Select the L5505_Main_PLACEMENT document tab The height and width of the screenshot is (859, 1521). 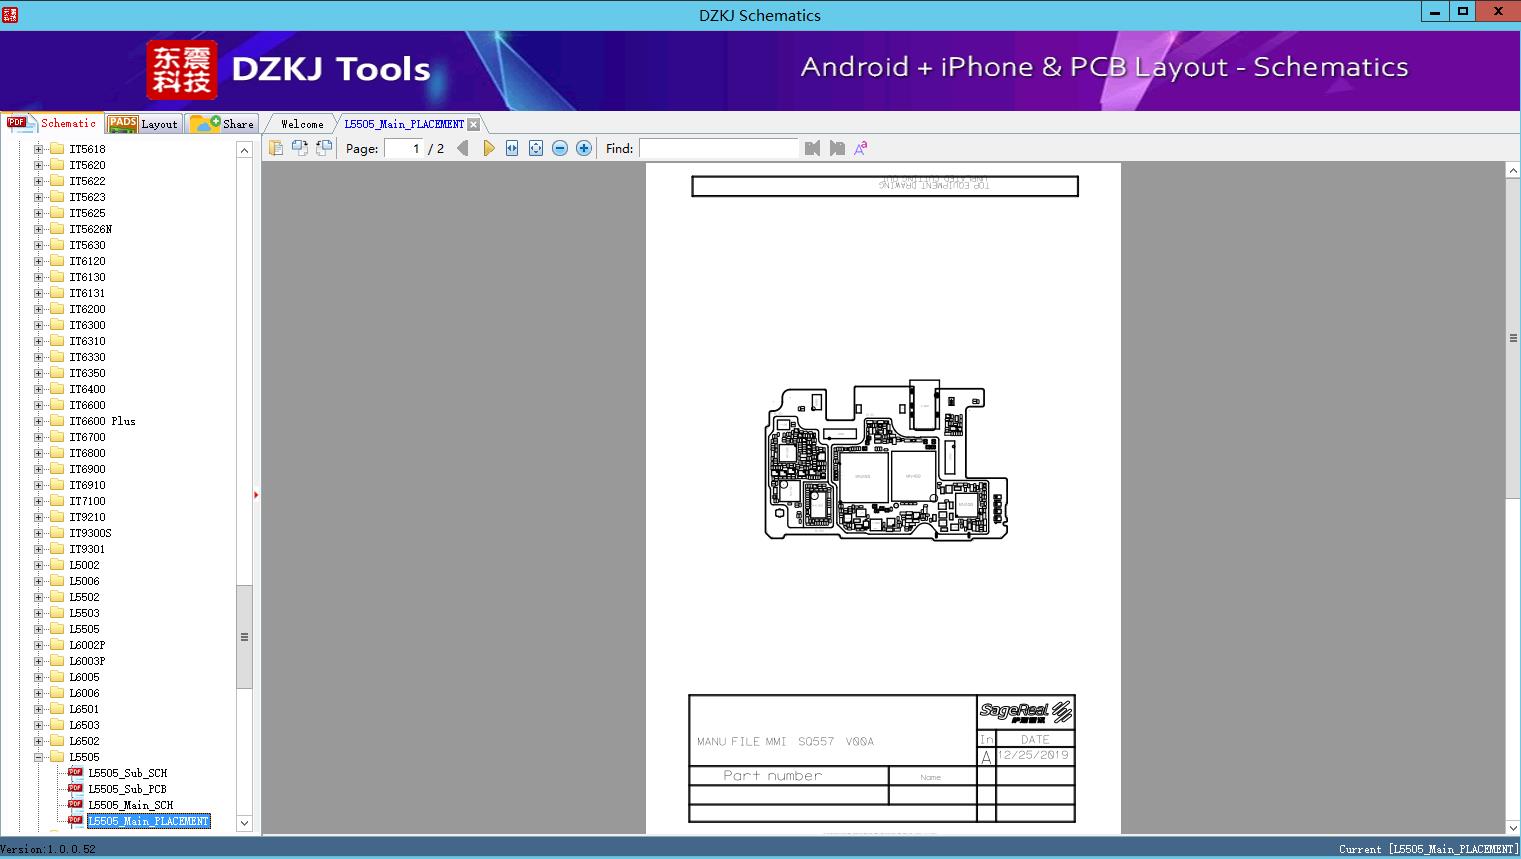[x=404, y=124]
